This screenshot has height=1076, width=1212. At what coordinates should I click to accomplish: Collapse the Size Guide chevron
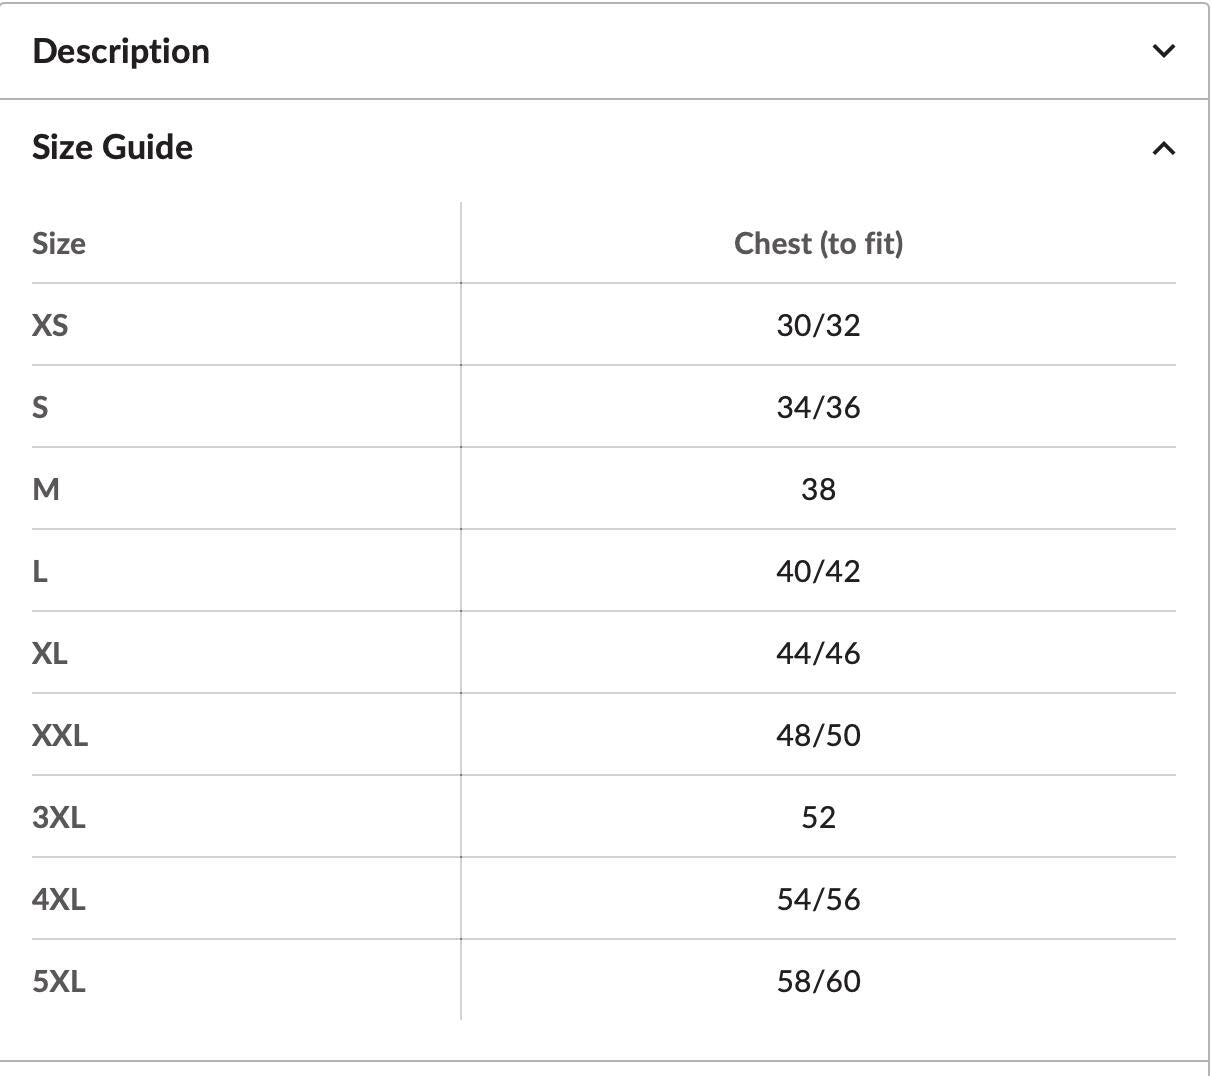point(1163,148)
